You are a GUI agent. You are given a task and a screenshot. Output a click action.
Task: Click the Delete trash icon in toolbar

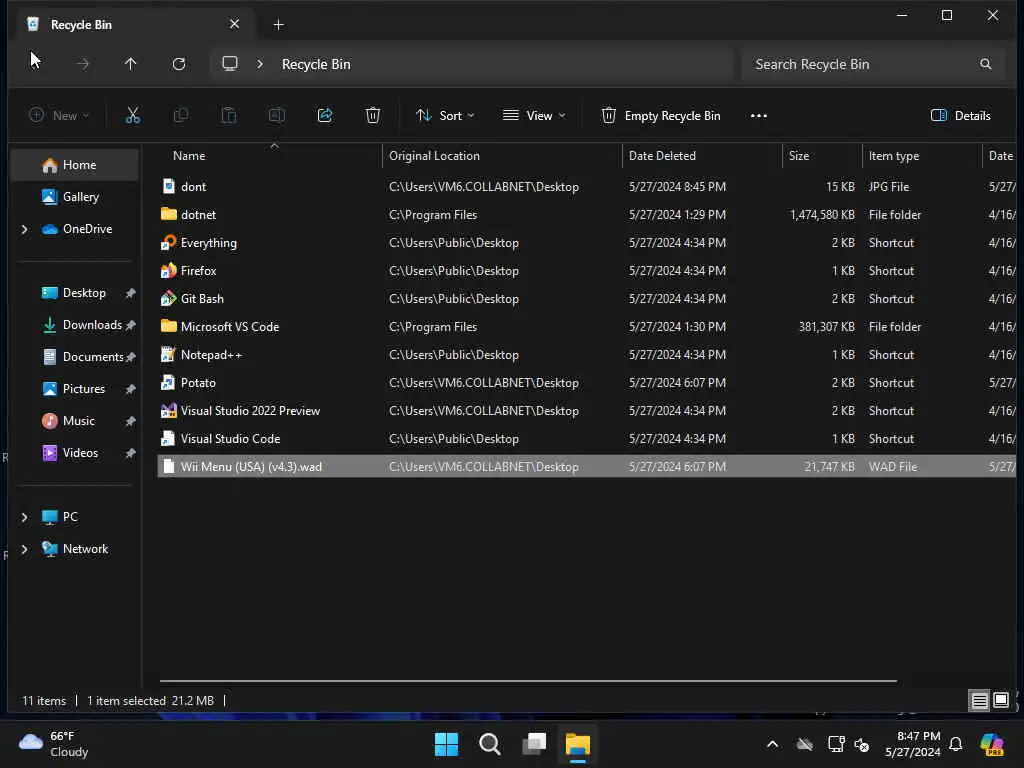(373, 116)
